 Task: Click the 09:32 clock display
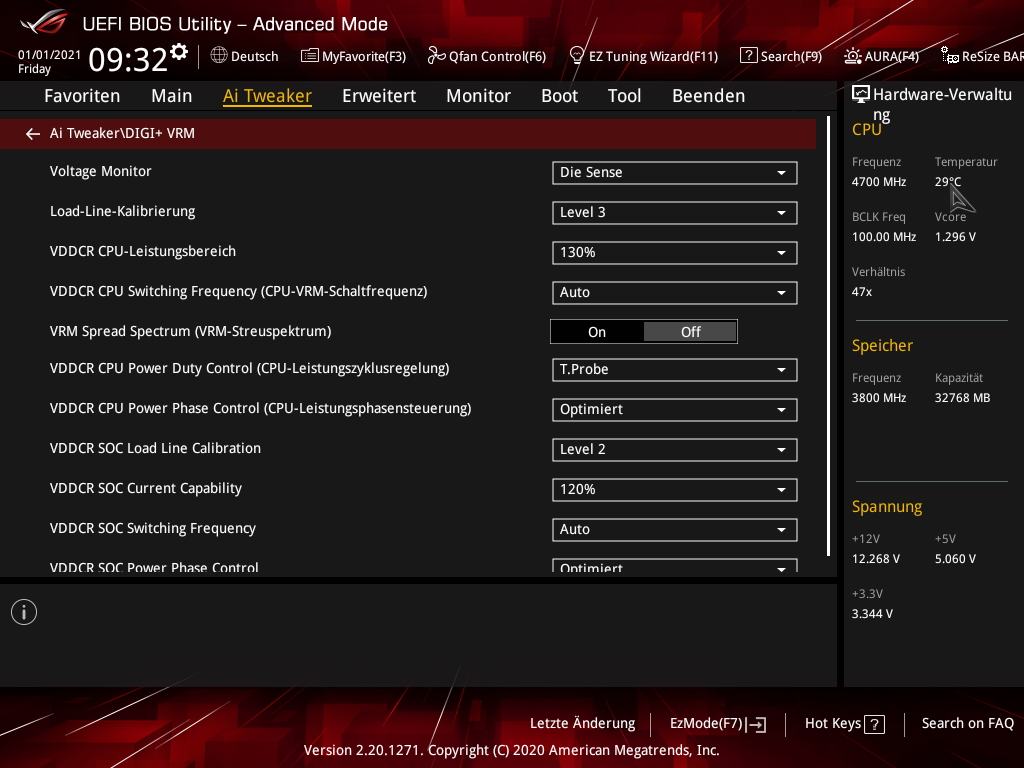pyautogui.click(x=128, y=59)
